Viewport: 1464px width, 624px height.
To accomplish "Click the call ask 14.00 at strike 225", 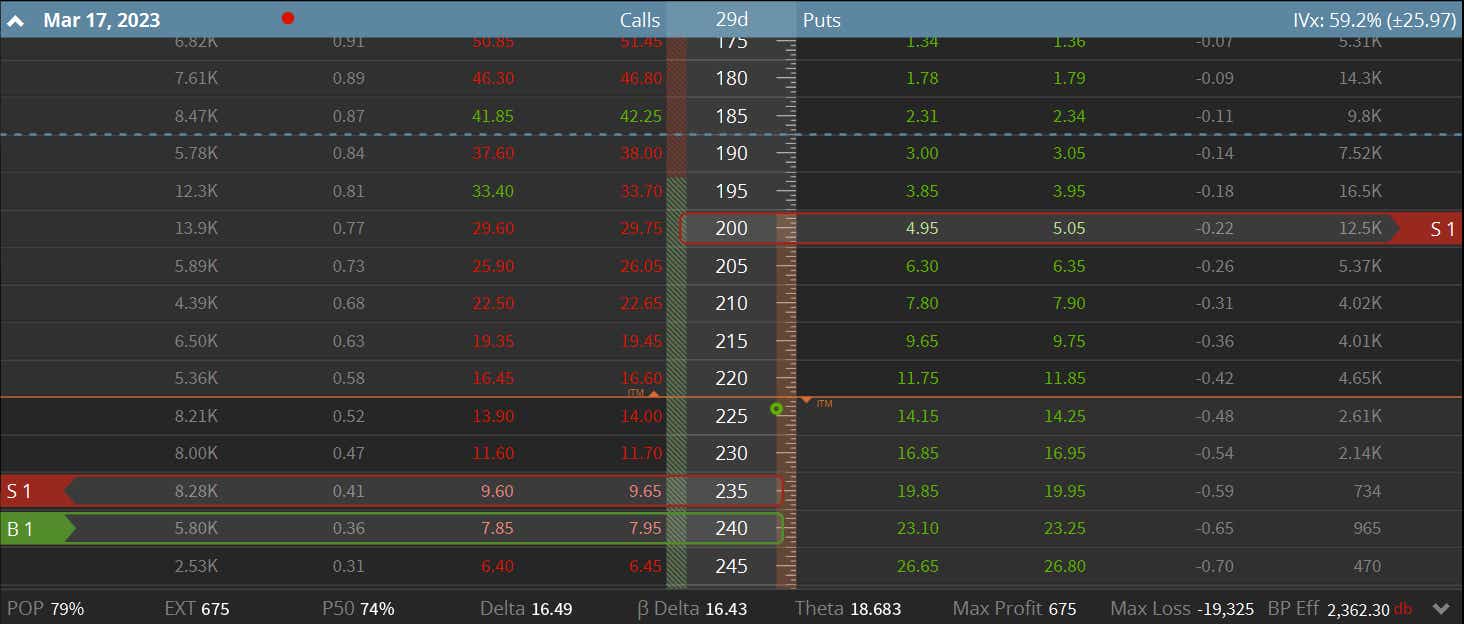I will [x=641, y=416].
